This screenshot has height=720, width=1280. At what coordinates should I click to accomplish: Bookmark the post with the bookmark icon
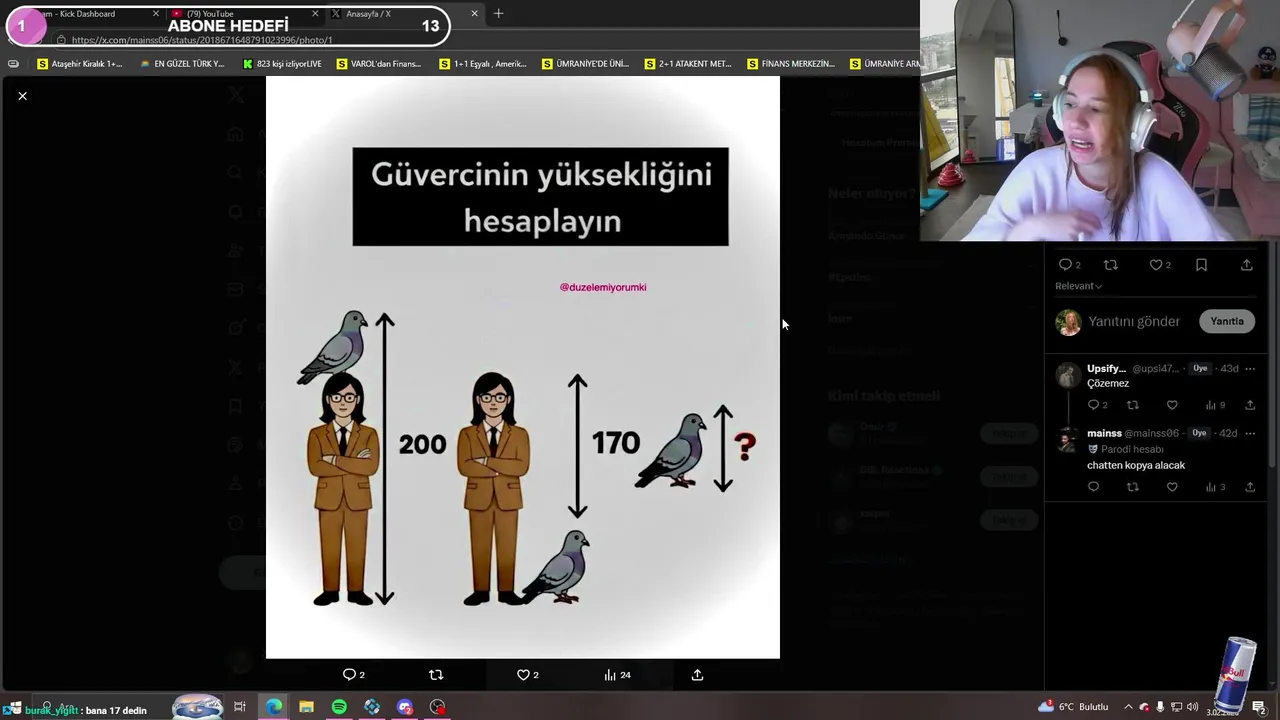click(1202, 265)
